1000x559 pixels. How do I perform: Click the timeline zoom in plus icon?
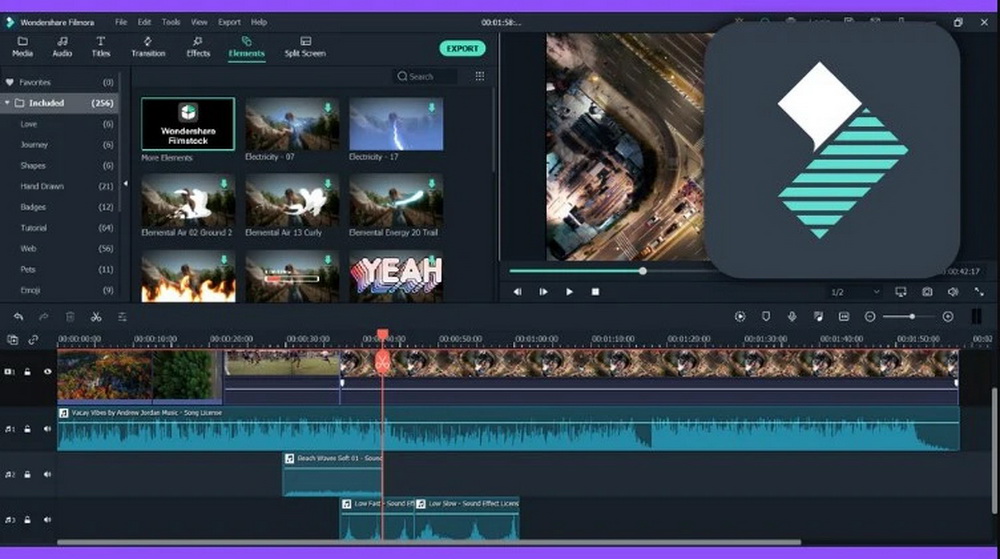click(x=948, y=317)
